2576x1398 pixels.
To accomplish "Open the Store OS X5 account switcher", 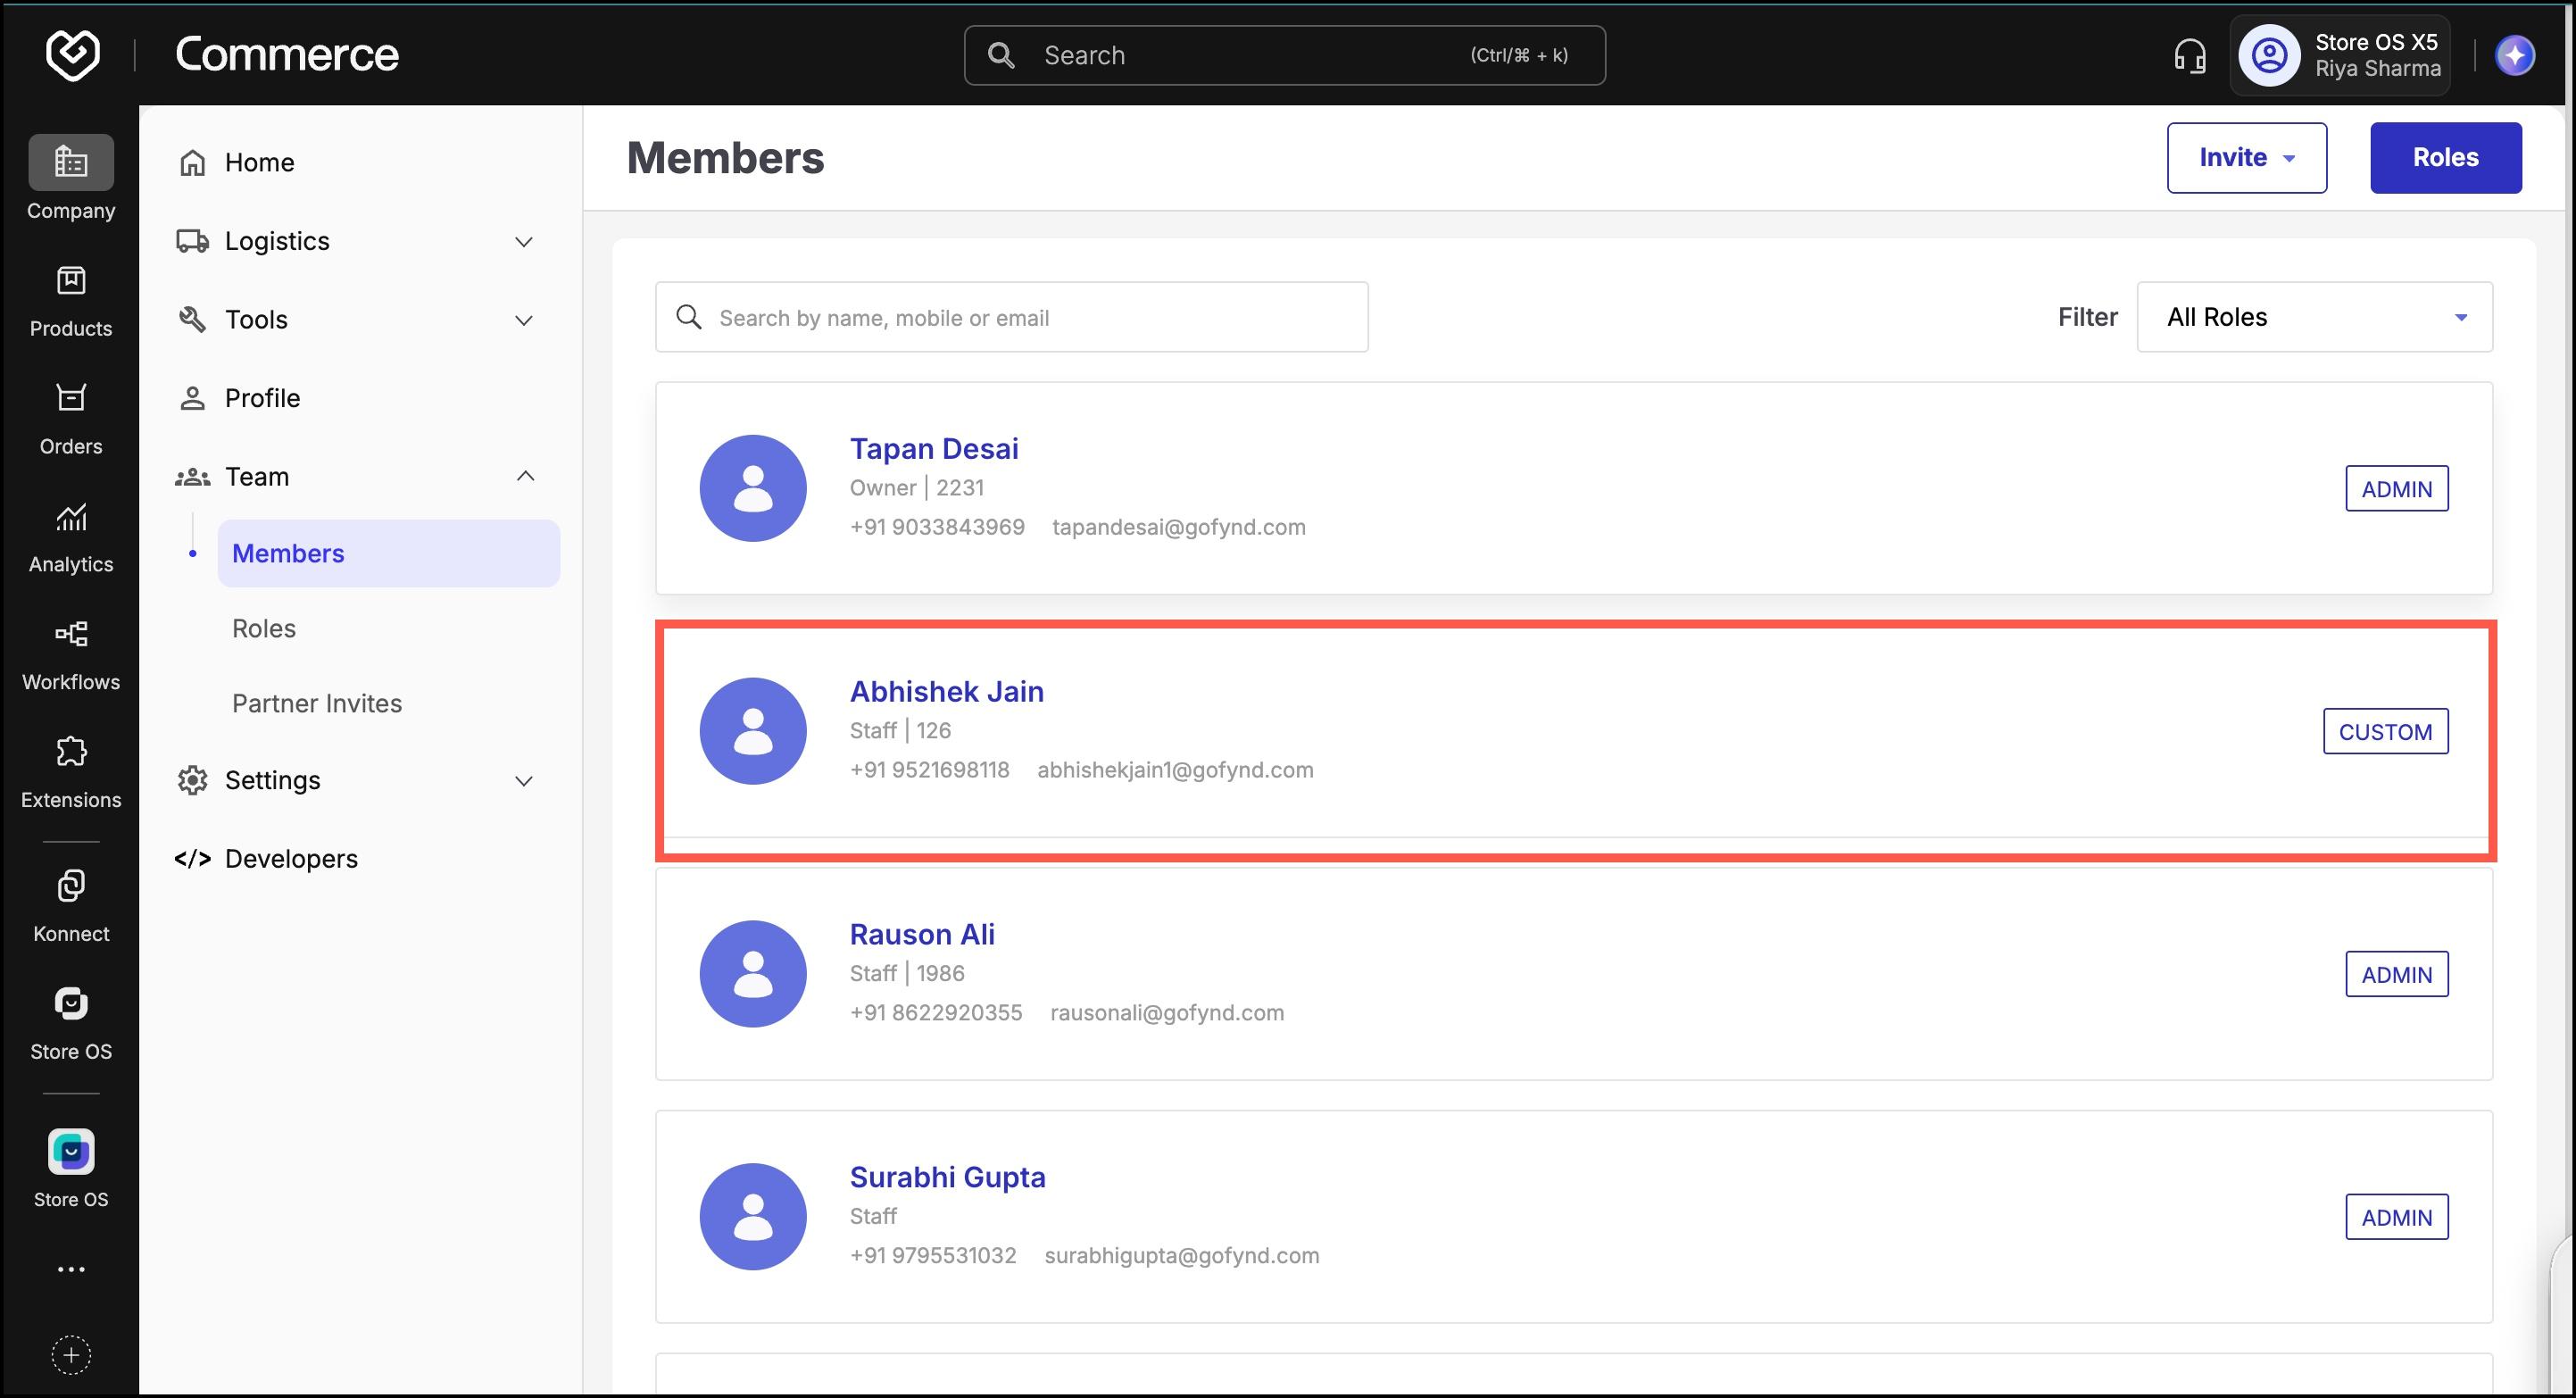I will tap(2339, 55).
